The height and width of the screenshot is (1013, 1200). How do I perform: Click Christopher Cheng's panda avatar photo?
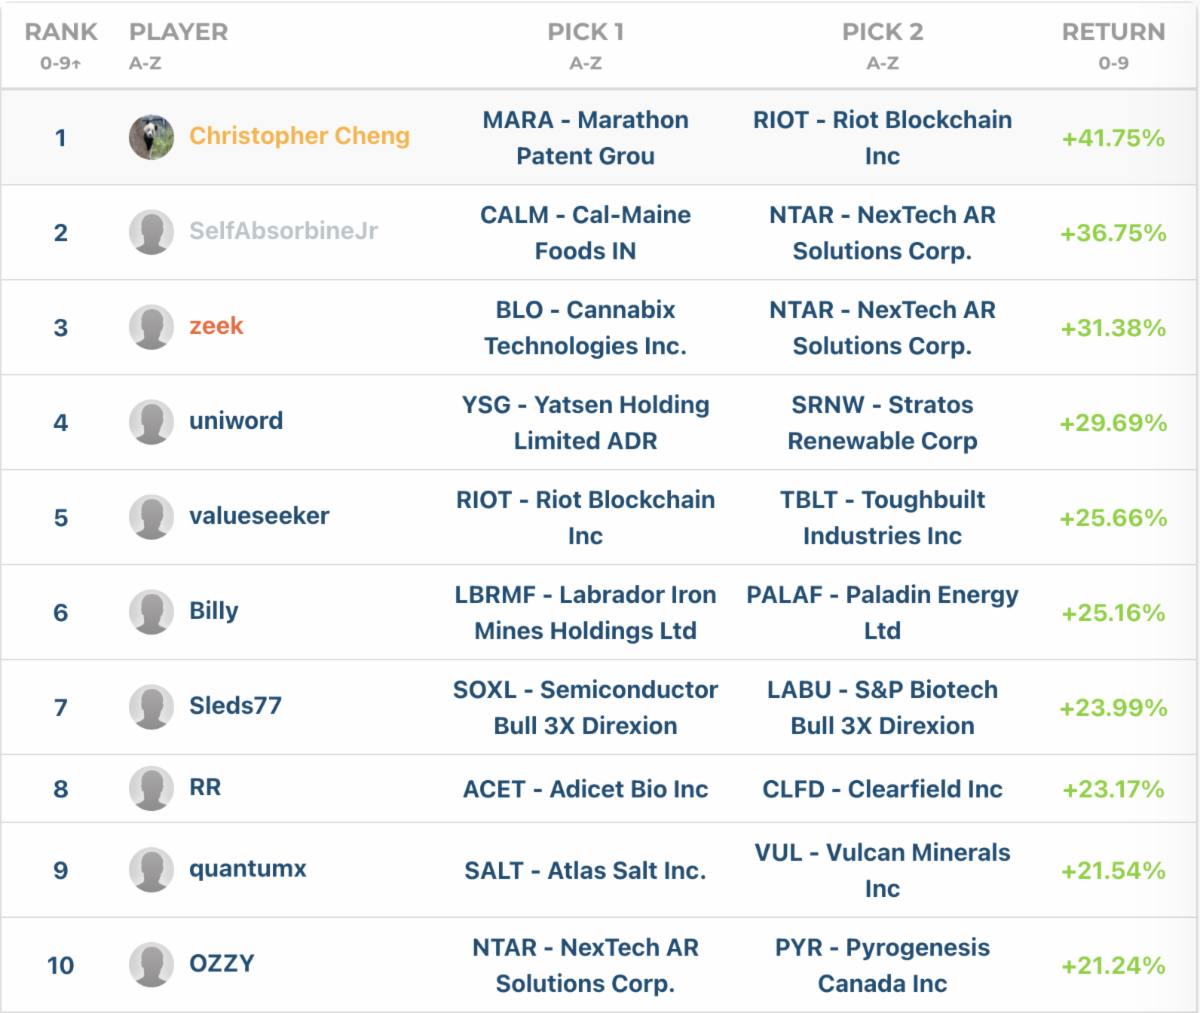151,137
